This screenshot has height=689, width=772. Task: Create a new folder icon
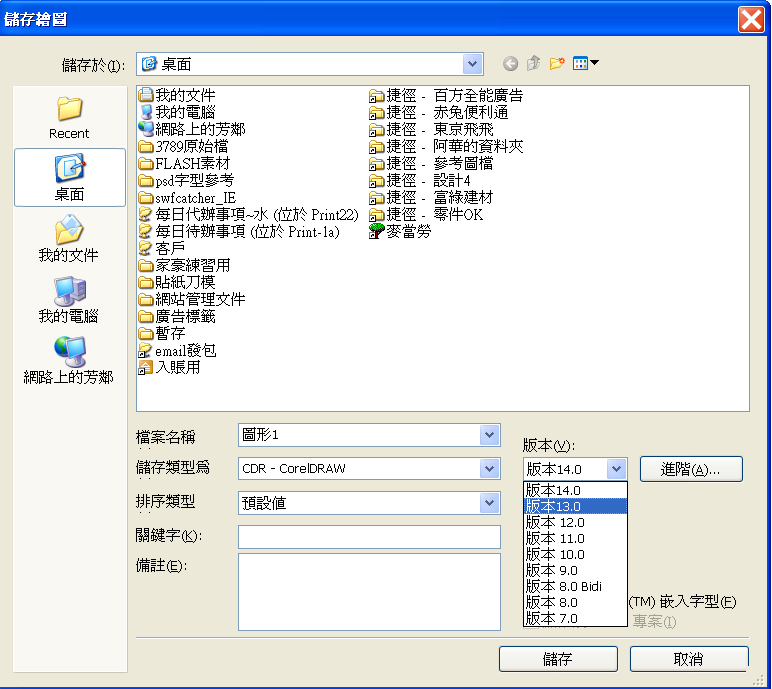[x=557, y=64]
